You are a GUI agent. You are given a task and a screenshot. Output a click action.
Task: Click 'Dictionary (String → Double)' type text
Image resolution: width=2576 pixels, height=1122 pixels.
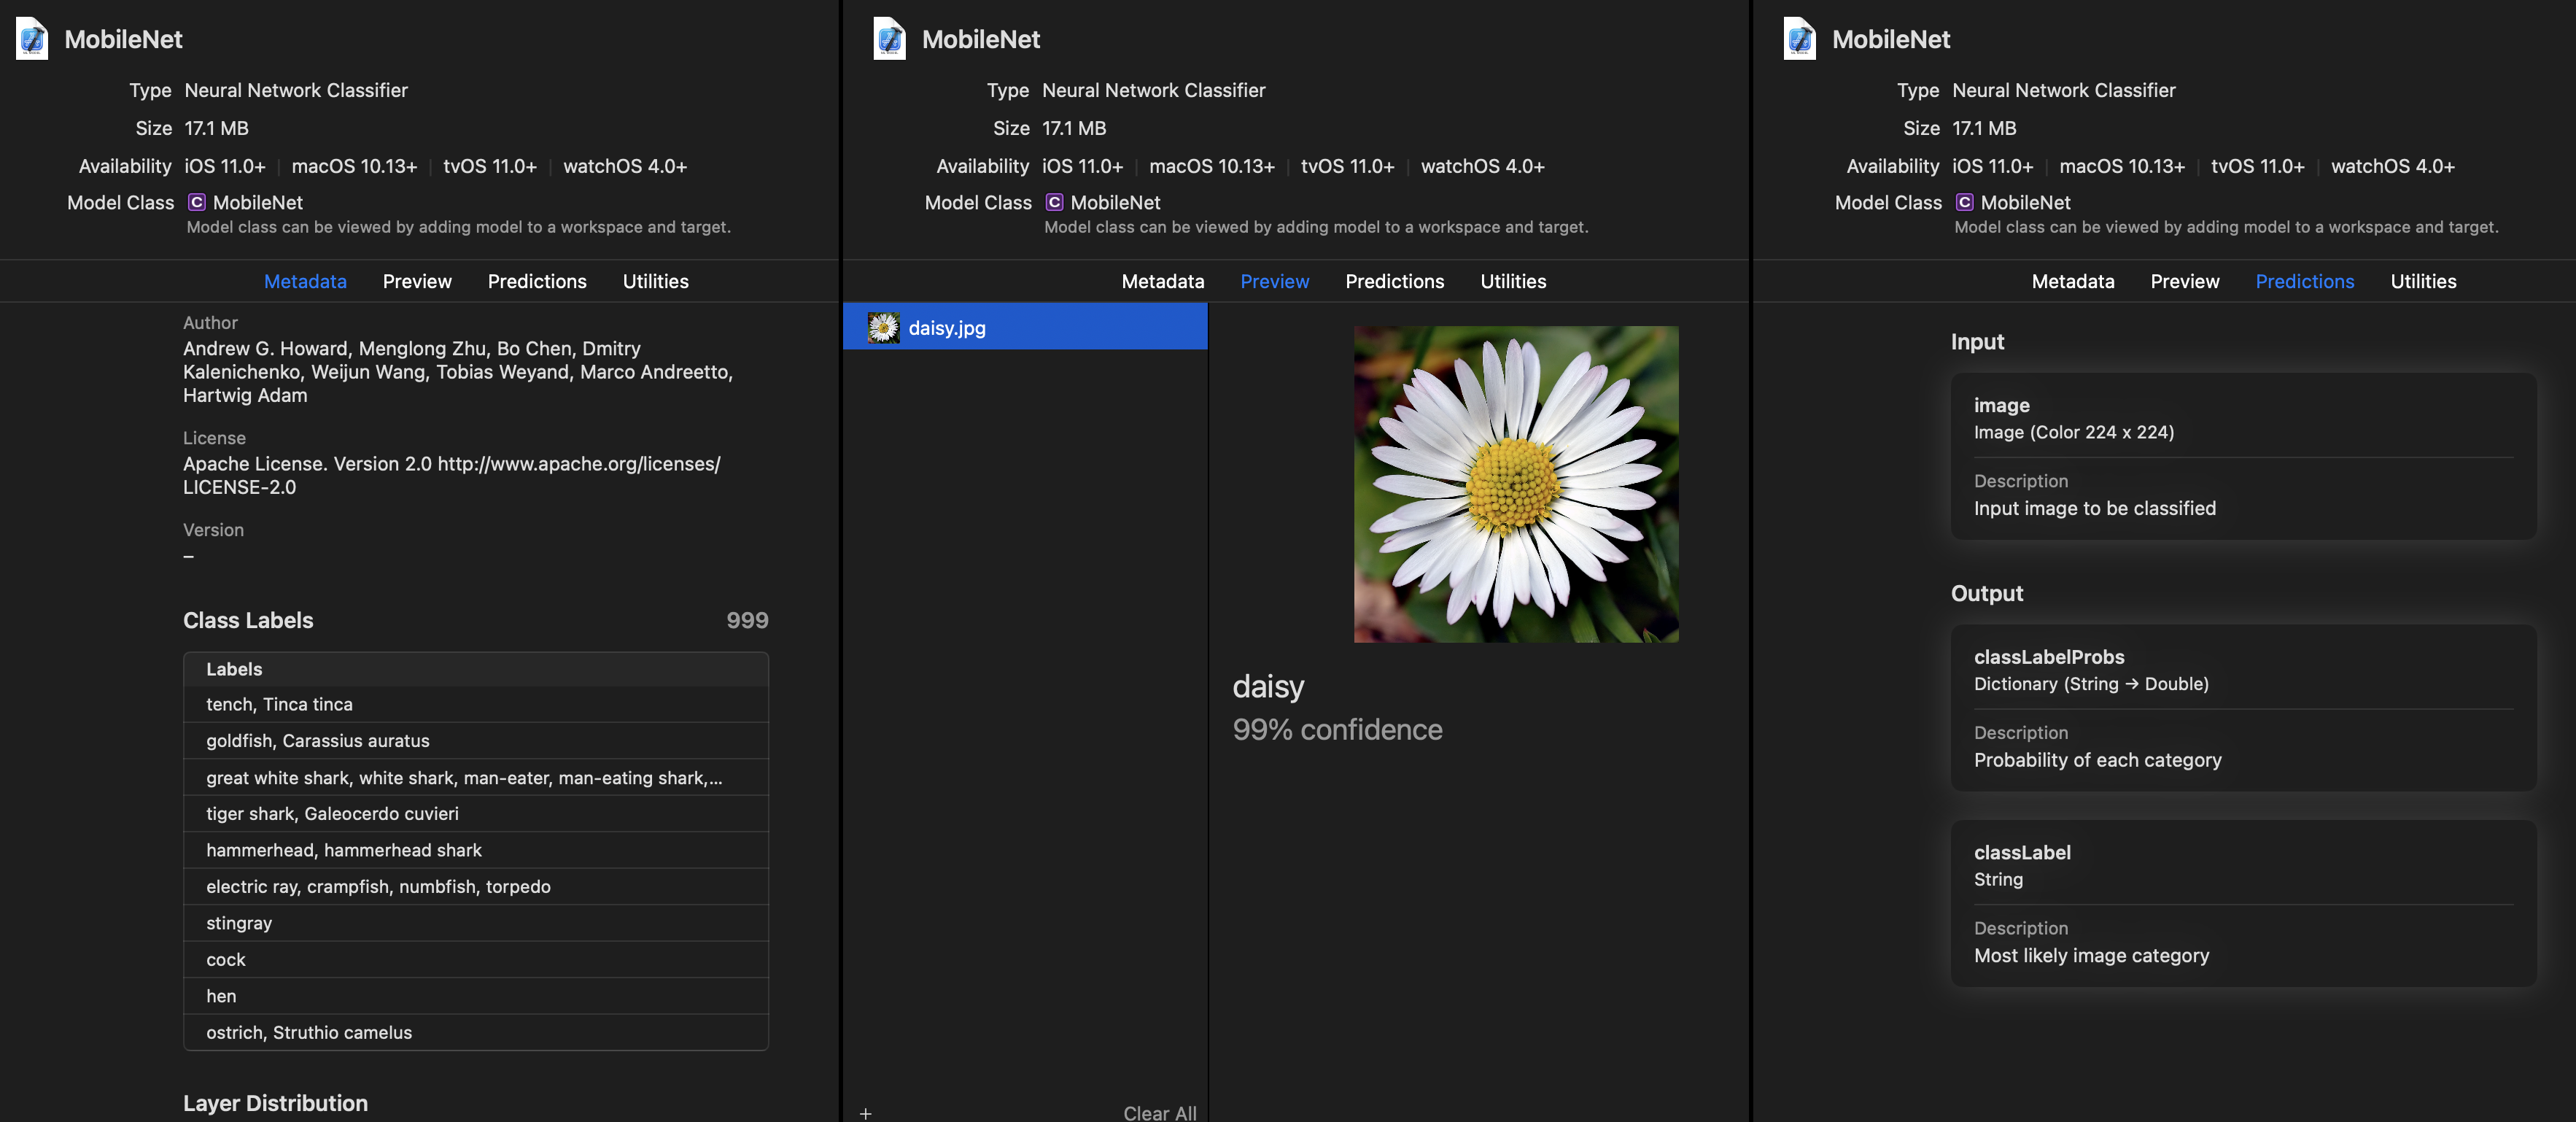(2091, 684)
